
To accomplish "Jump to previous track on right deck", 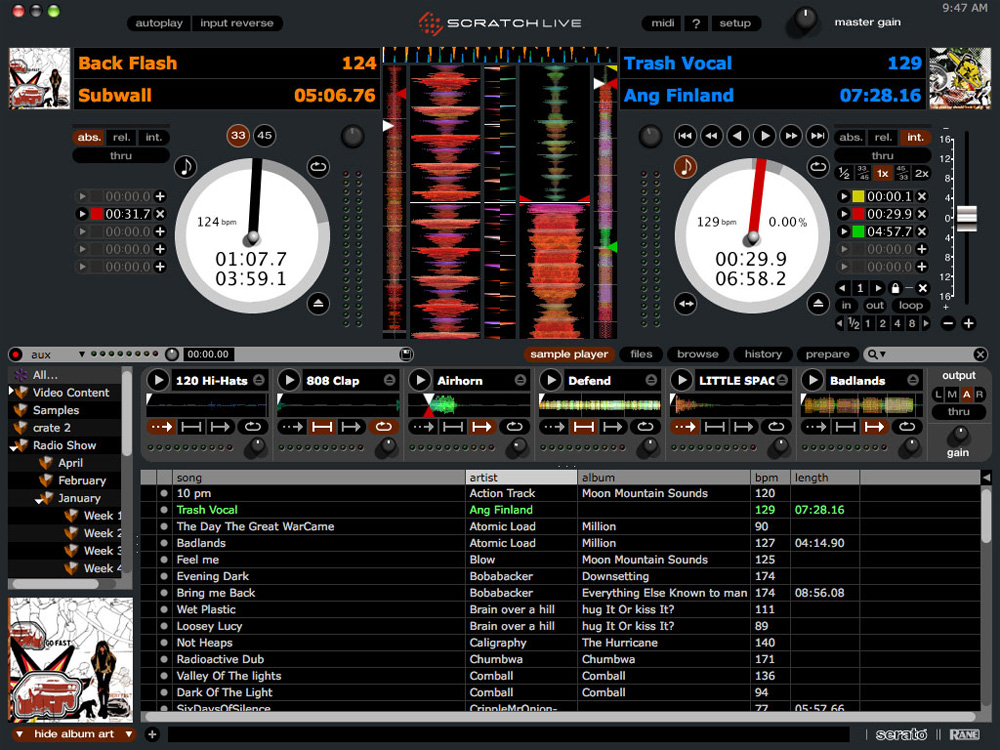I will (686, 135).
